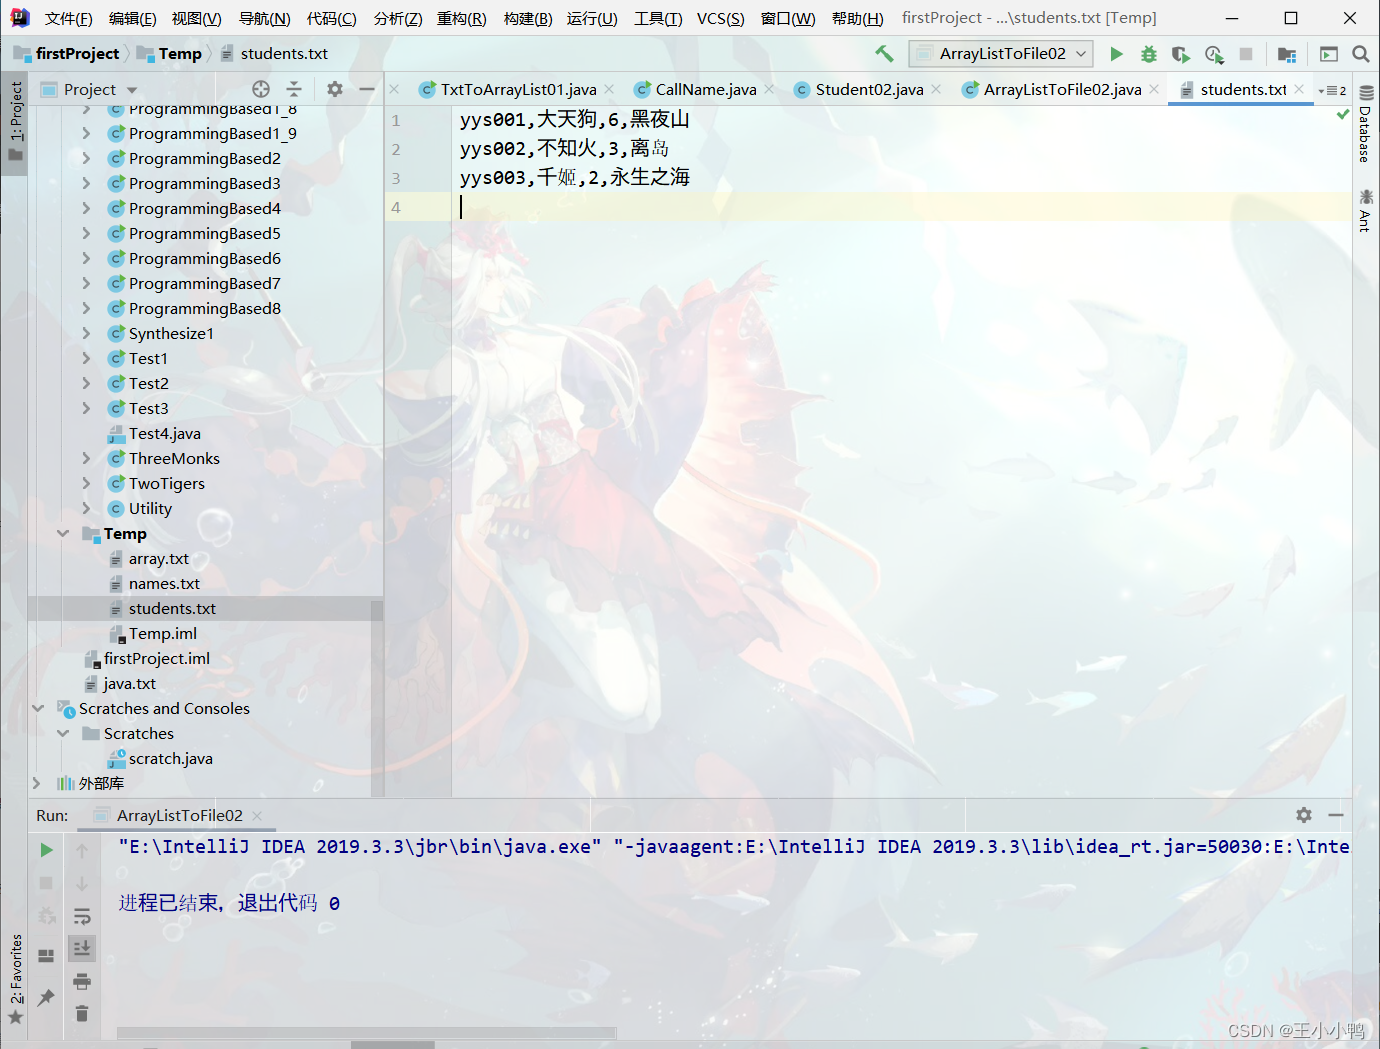Toggle scroll to end in Run console
The image size is (1380, 1049).
pos(82,947)
